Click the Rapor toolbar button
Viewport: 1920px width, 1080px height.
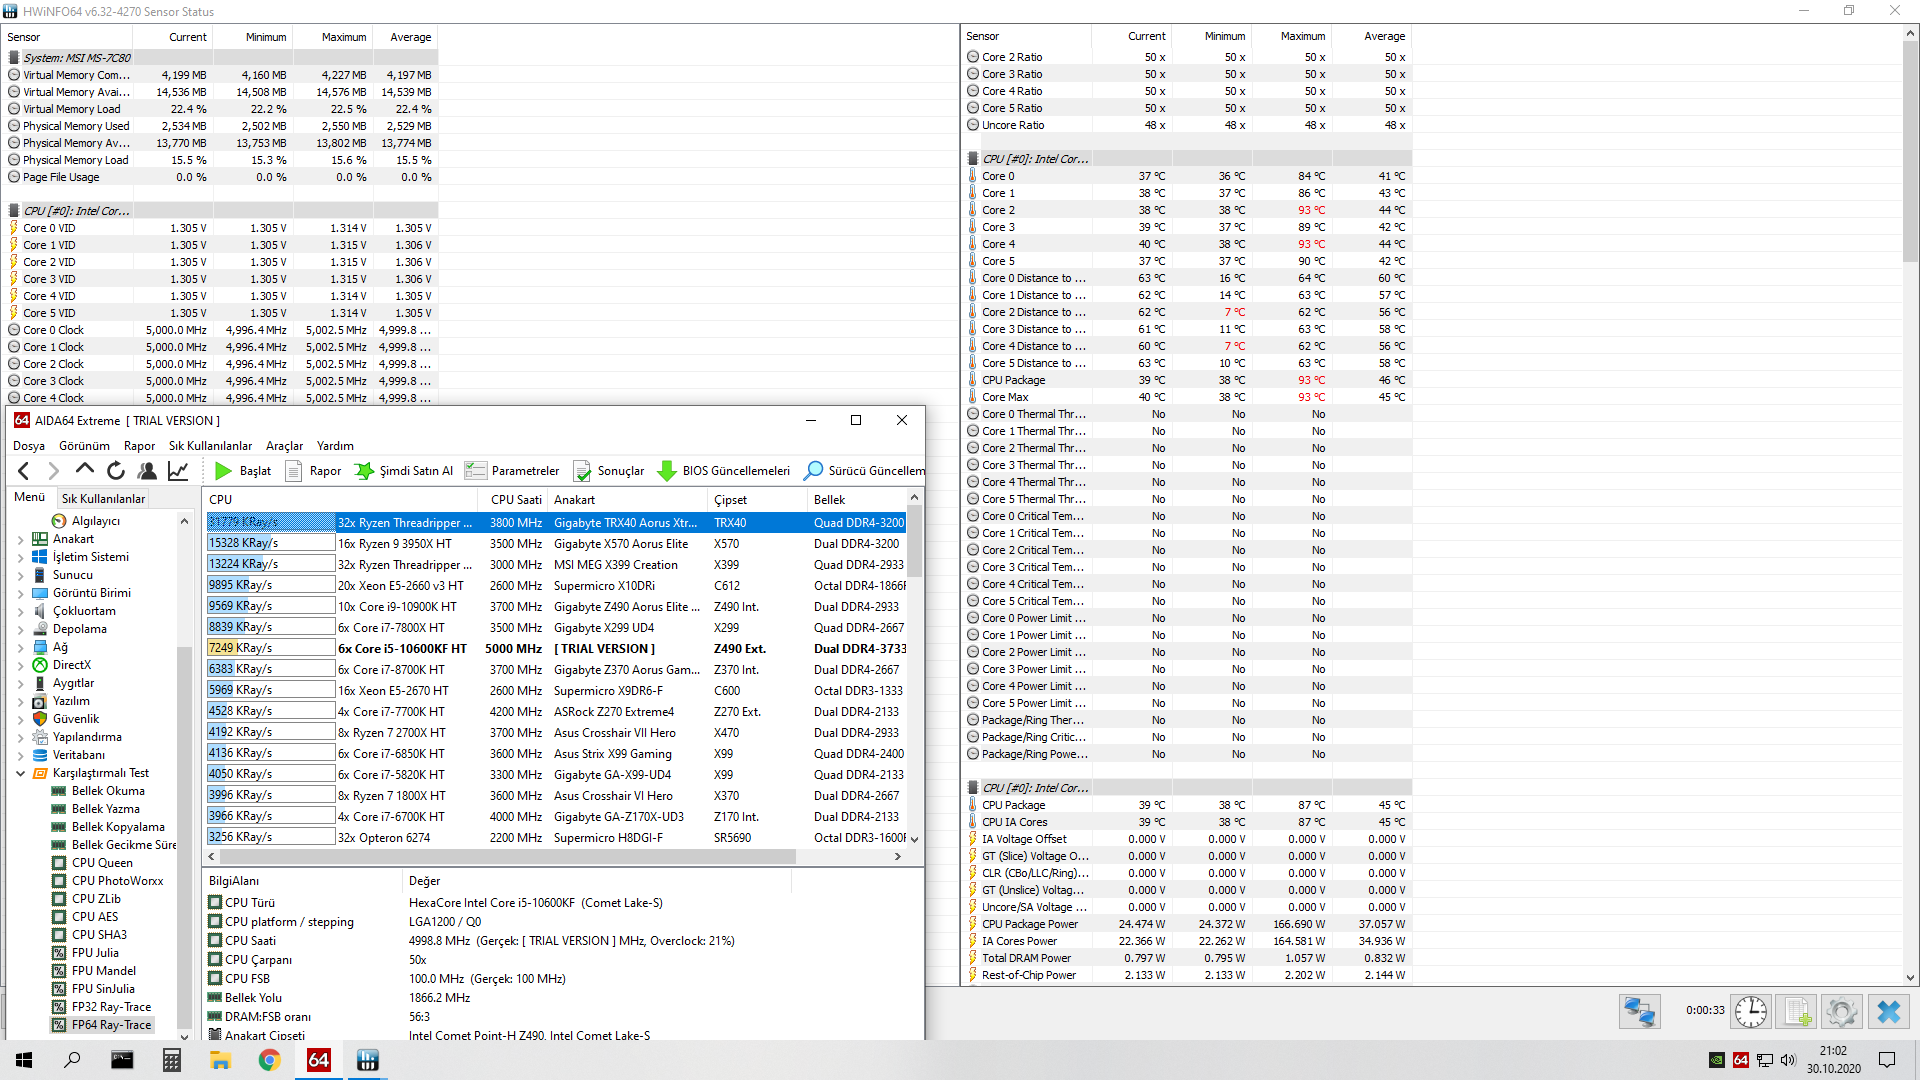[x=313, y=471]
